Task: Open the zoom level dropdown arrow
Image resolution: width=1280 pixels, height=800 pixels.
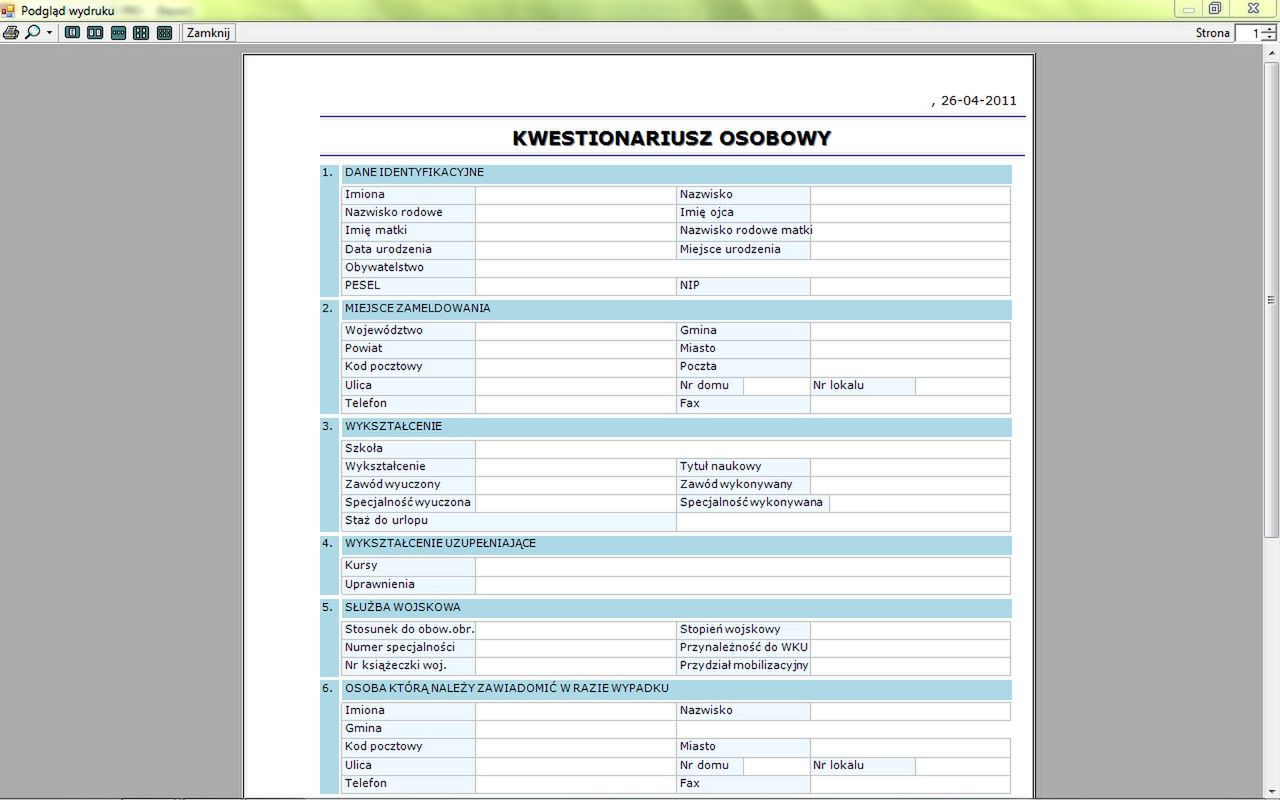Action: pyautogui.click(x=50, y=33)
